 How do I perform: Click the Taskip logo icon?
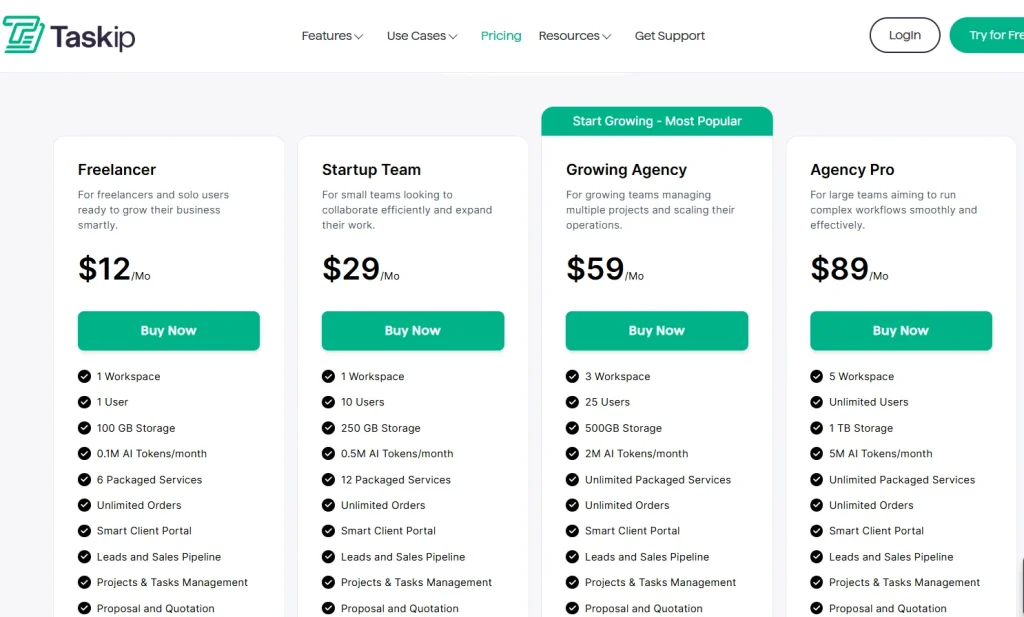point(23,35)
